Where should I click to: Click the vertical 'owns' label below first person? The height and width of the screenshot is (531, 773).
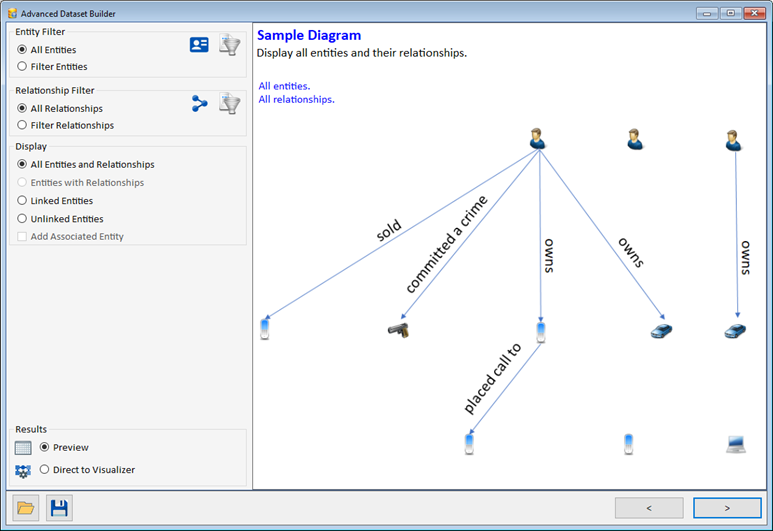coord(549,256)
